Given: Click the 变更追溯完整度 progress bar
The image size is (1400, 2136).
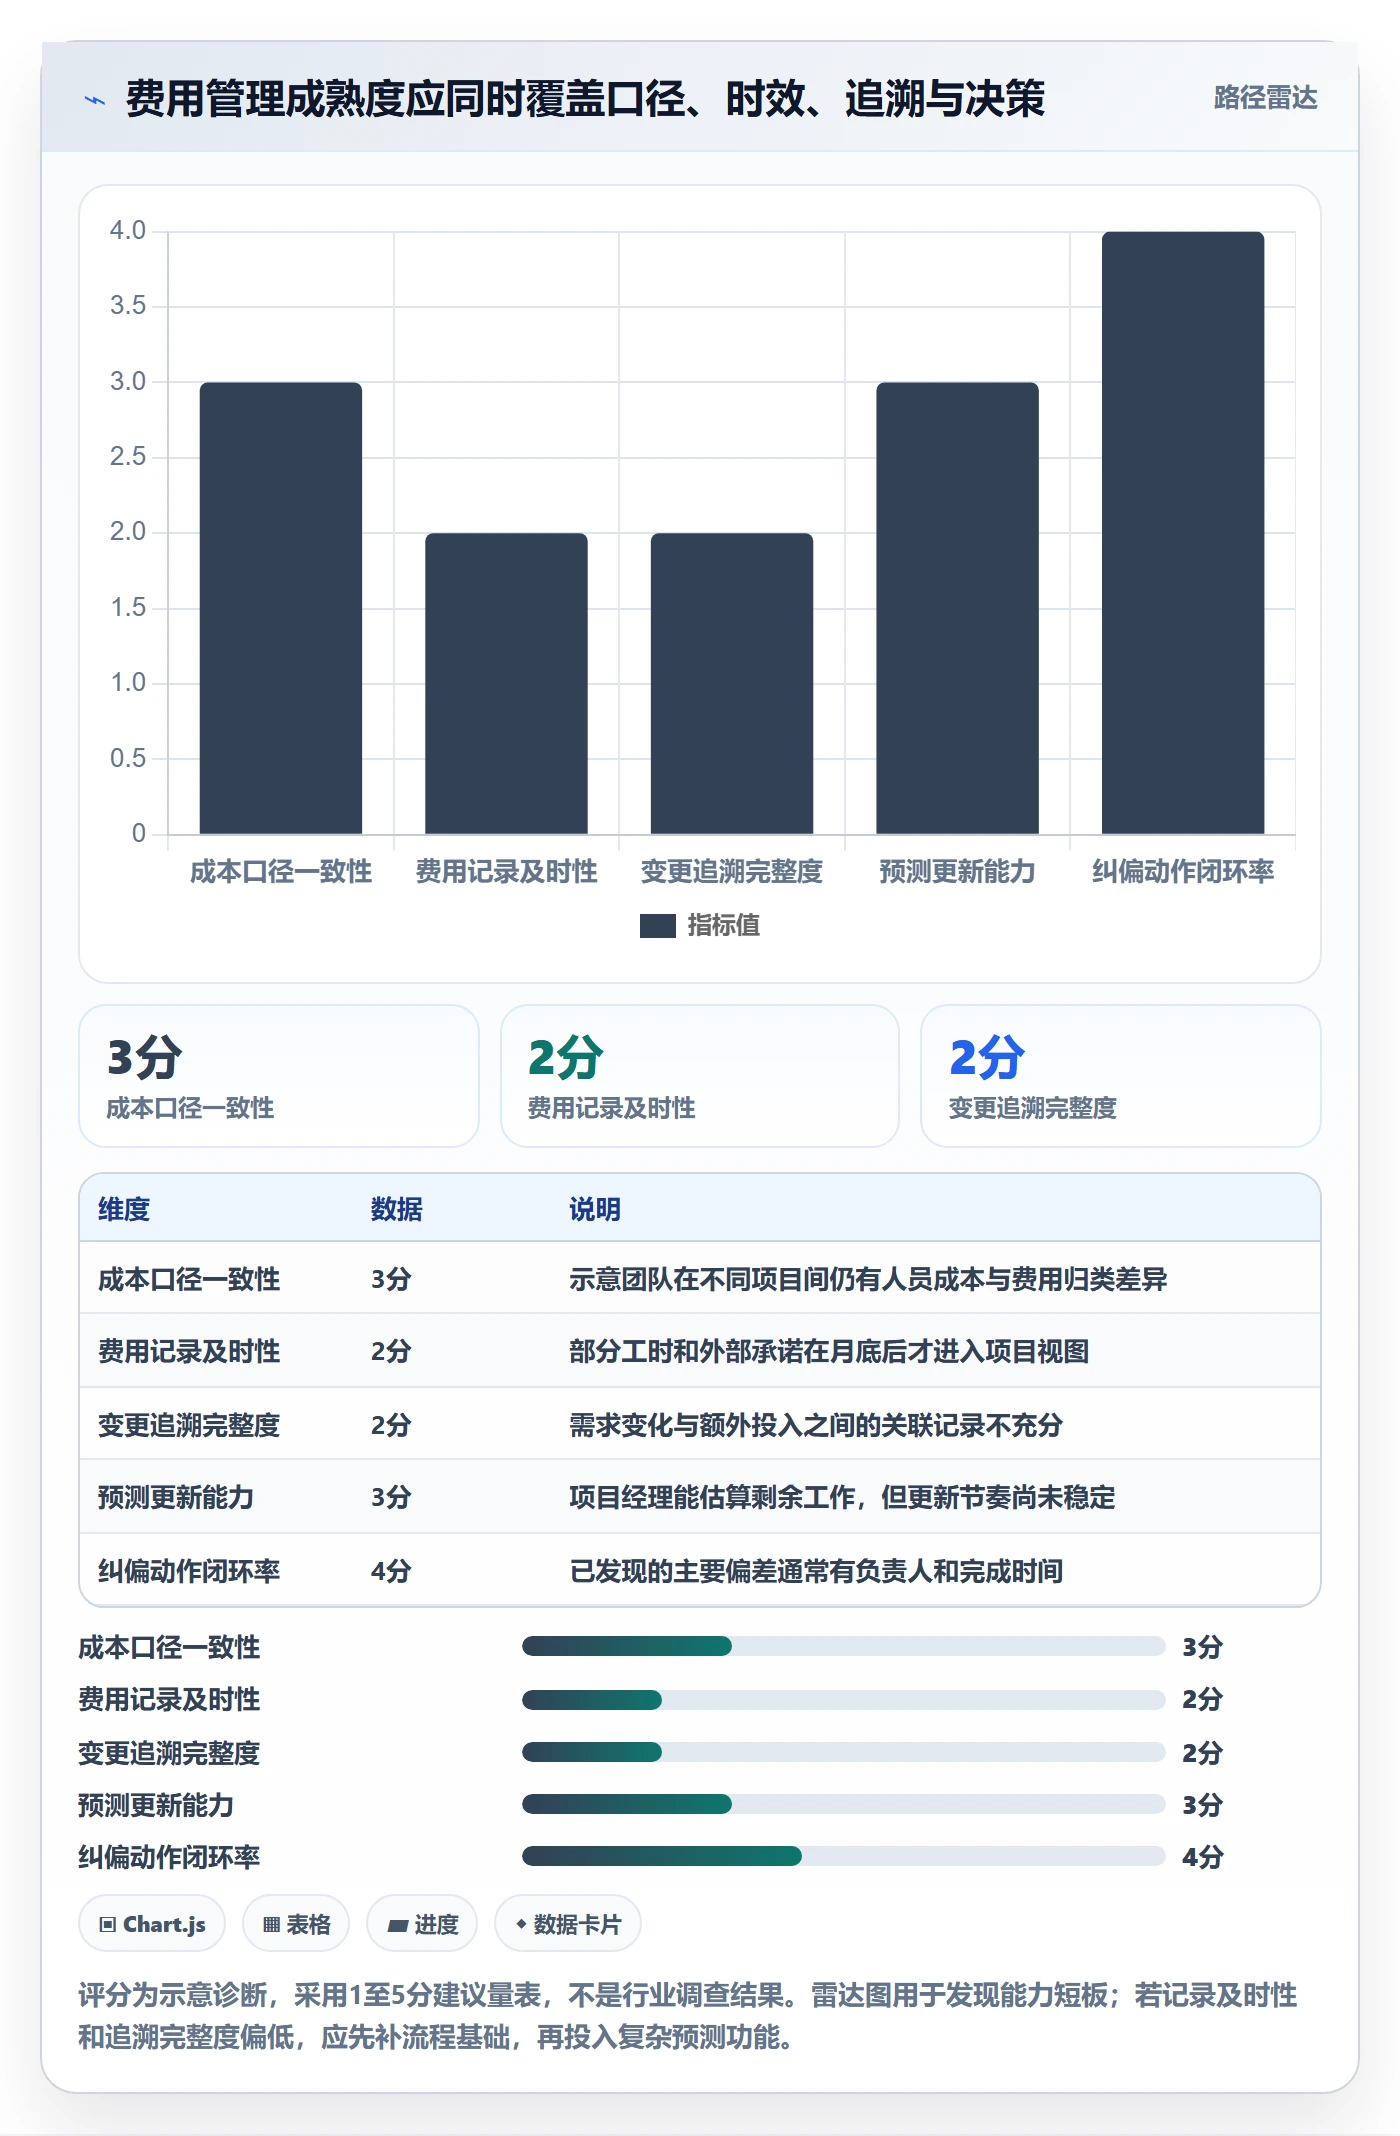Looking at the screenshot, I should tap(843, 1752).
